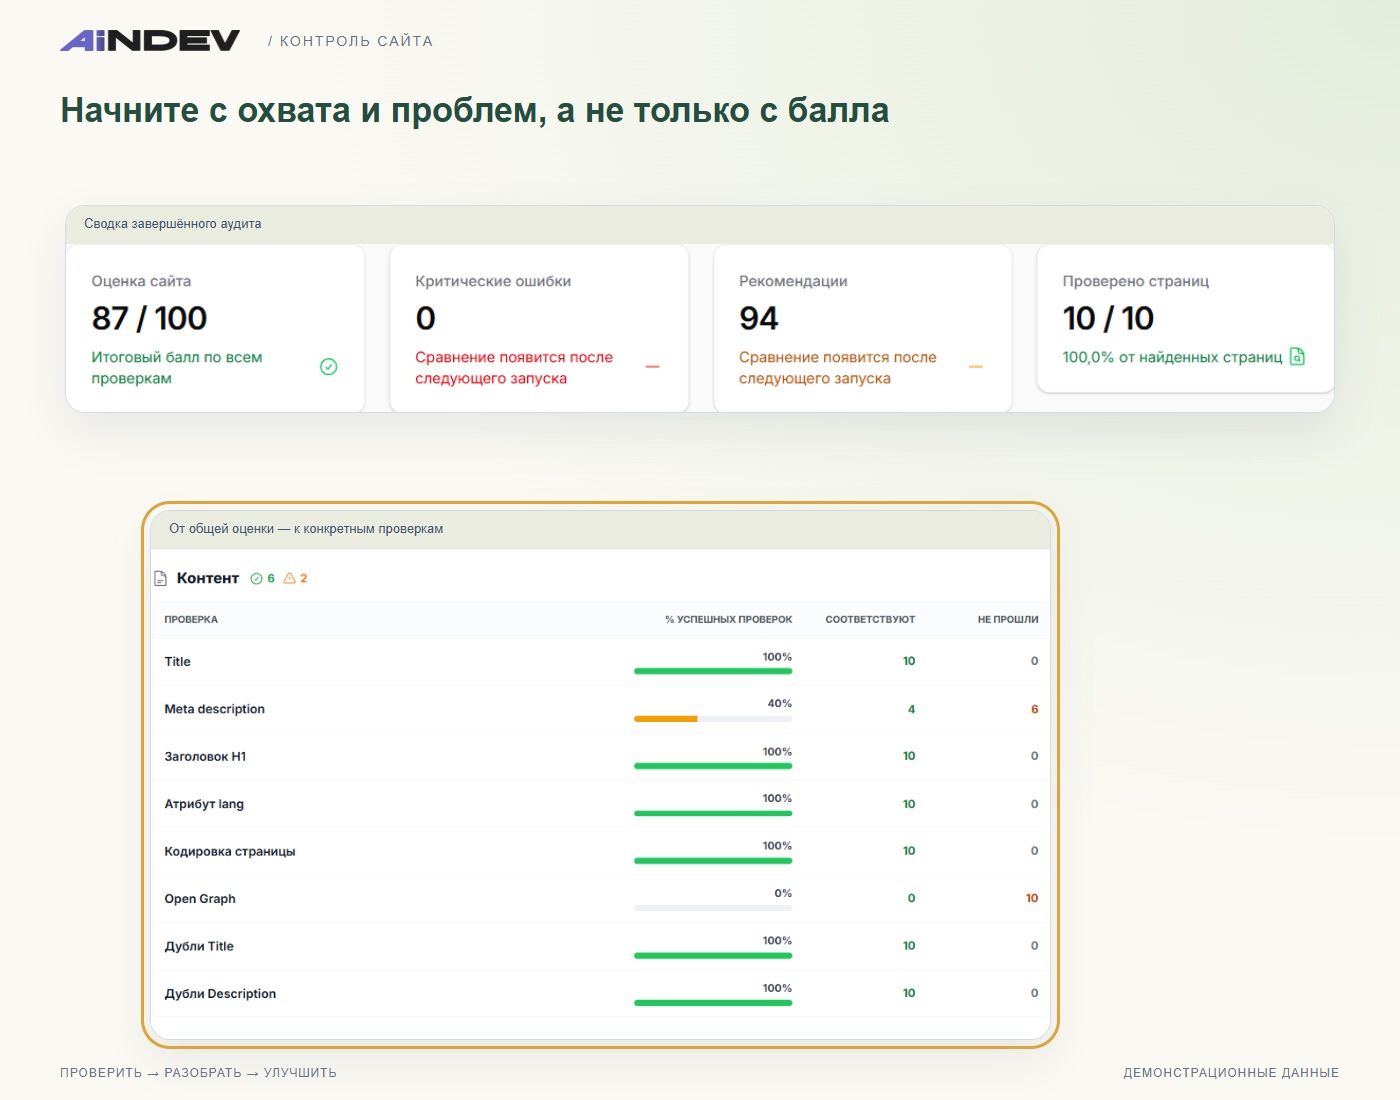Click the Итоговый балл по всем проверкам text
Image resolution: width=1400 pixels, height=1100 pixels.
(x=177, y=367)
